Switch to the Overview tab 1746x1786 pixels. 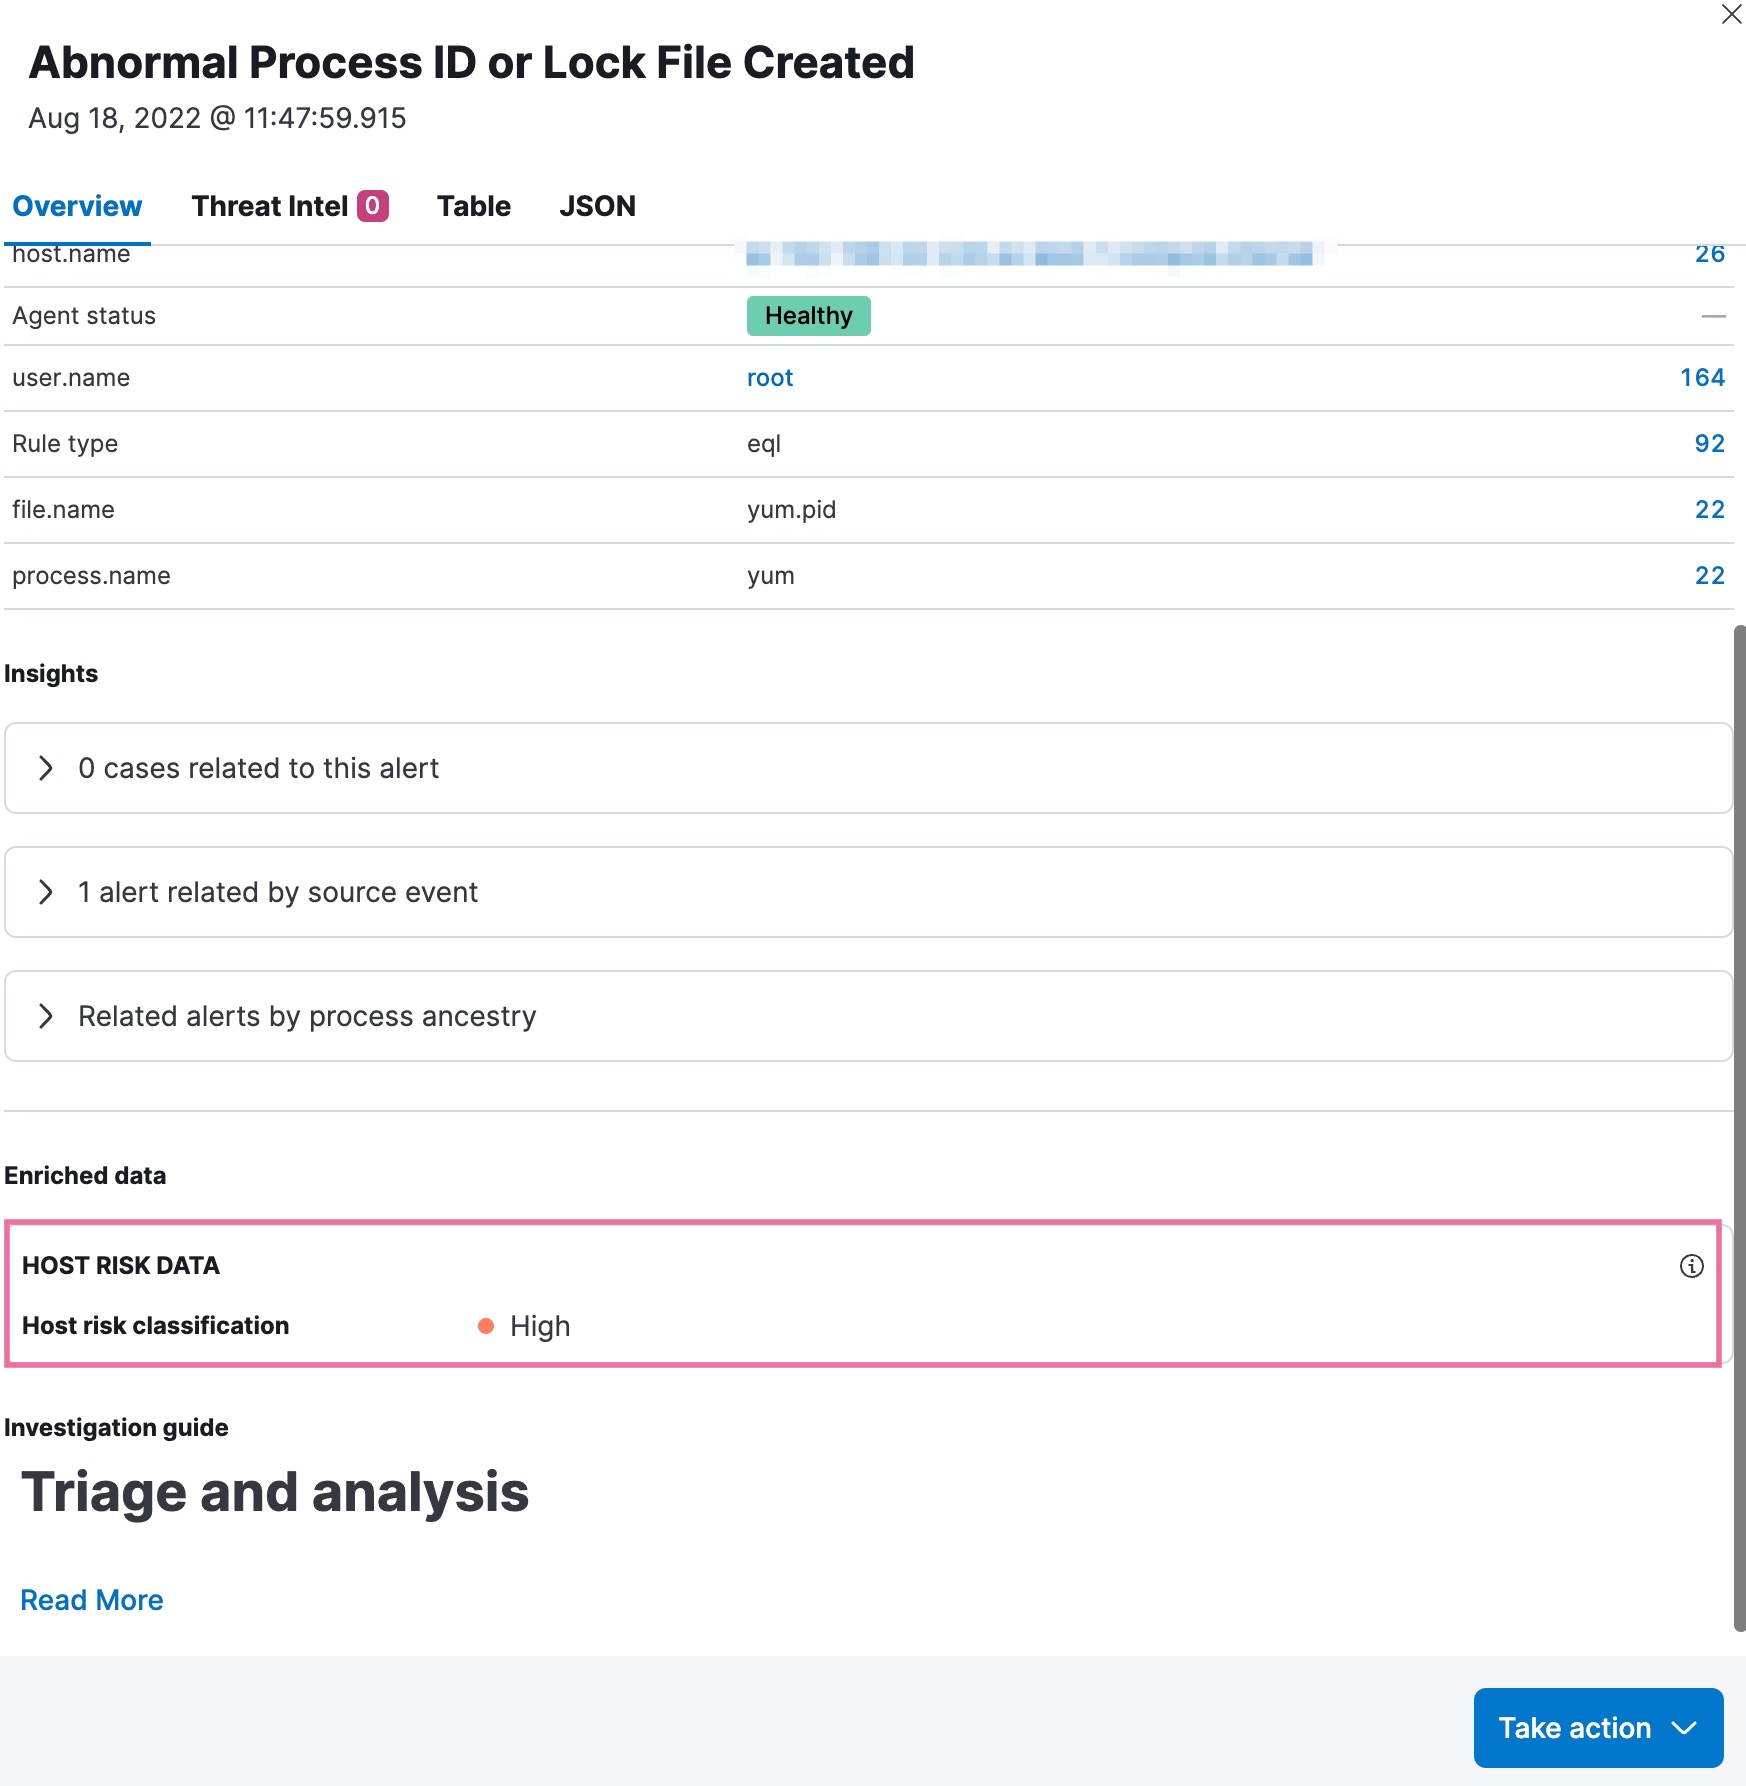(77, 206)
